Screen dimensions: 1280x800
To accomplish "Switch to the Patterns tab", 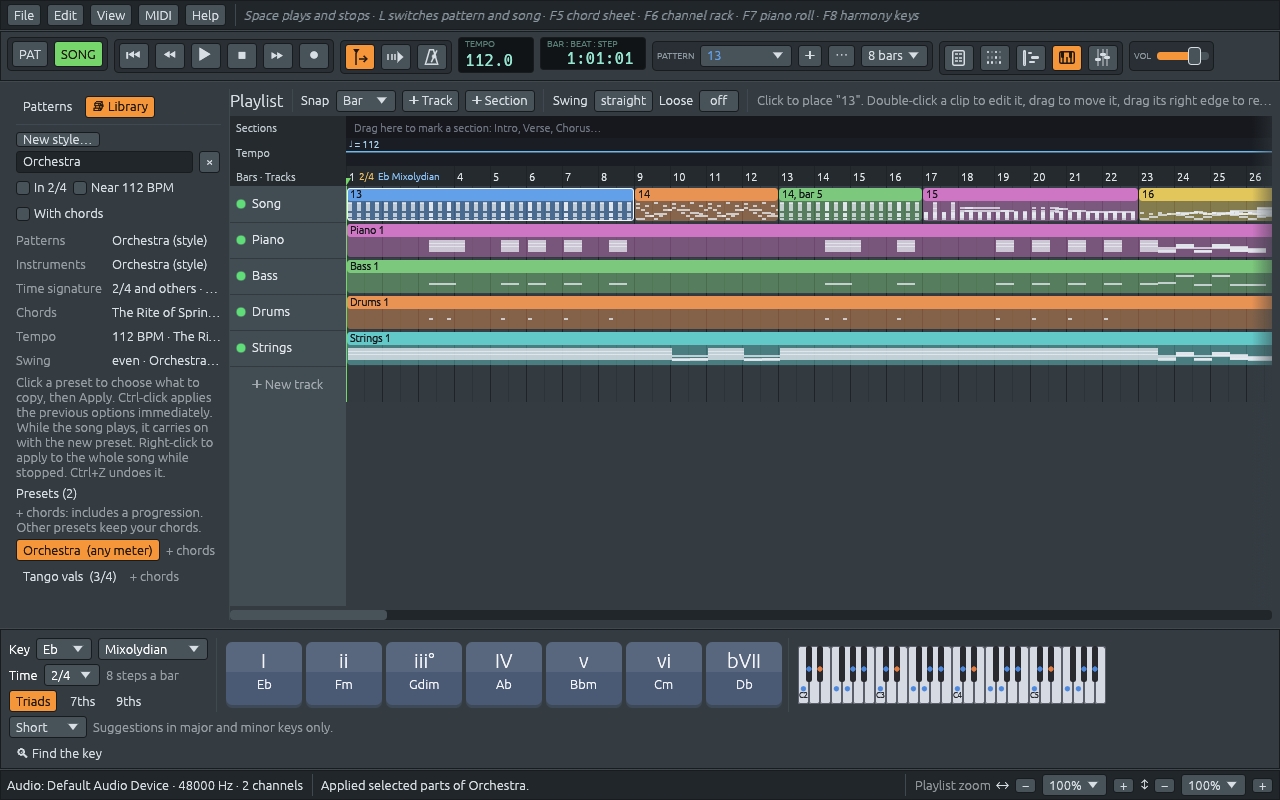I will point(48,107).
